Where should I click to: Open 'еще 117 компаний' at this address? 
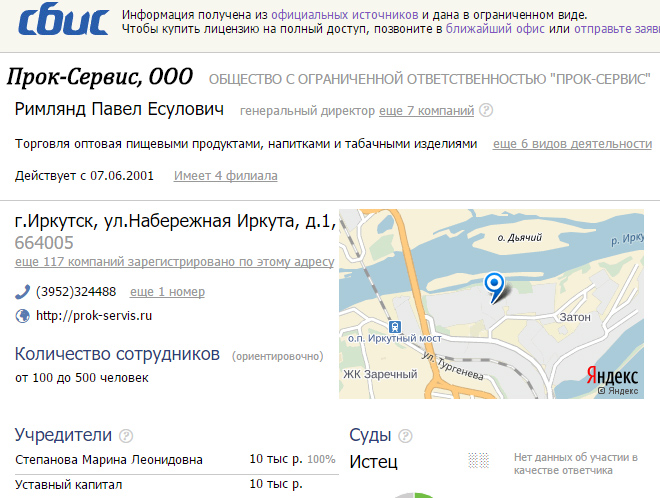point(175,262)
